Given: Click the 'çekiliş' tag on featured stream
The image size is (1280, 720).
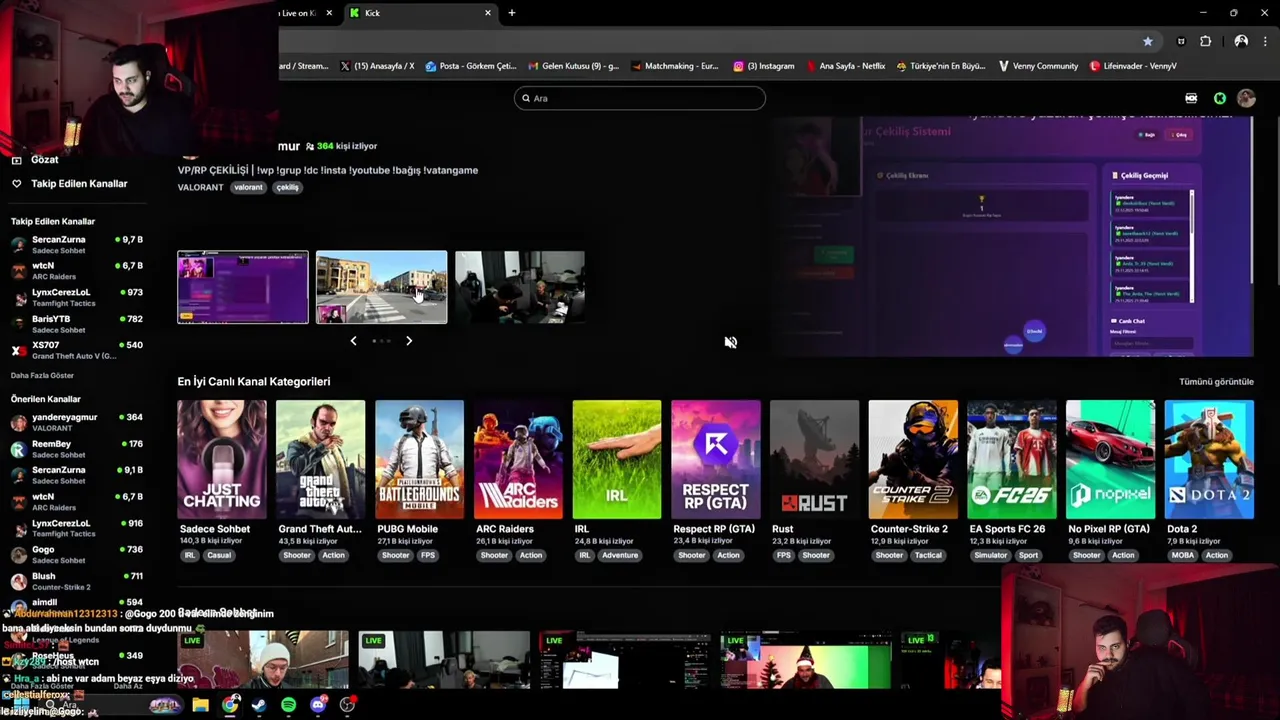Looking at the screenshot, I should (287, 187).
